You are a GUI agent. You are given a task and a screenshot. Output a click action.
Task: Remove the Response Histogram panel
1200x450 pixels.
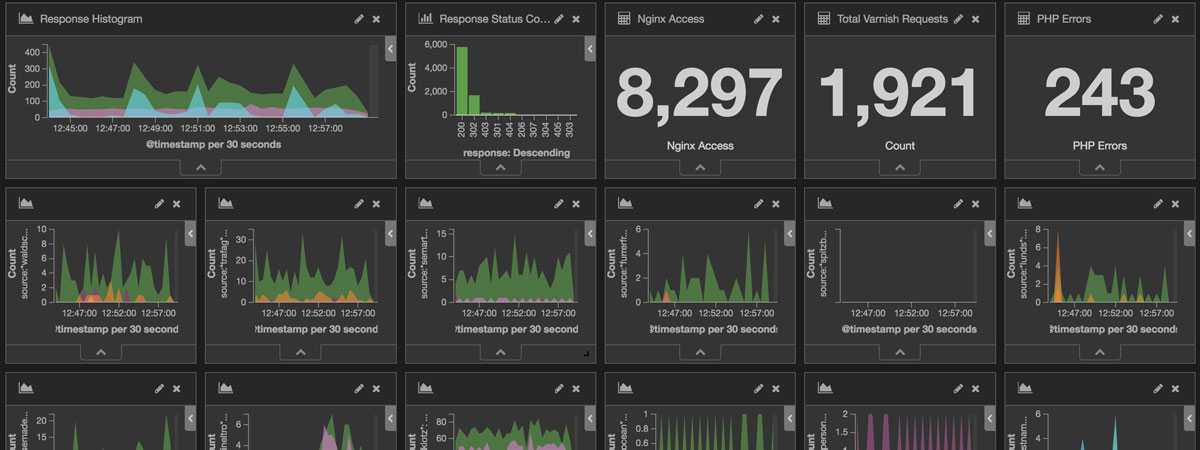[x=376, y=19]
